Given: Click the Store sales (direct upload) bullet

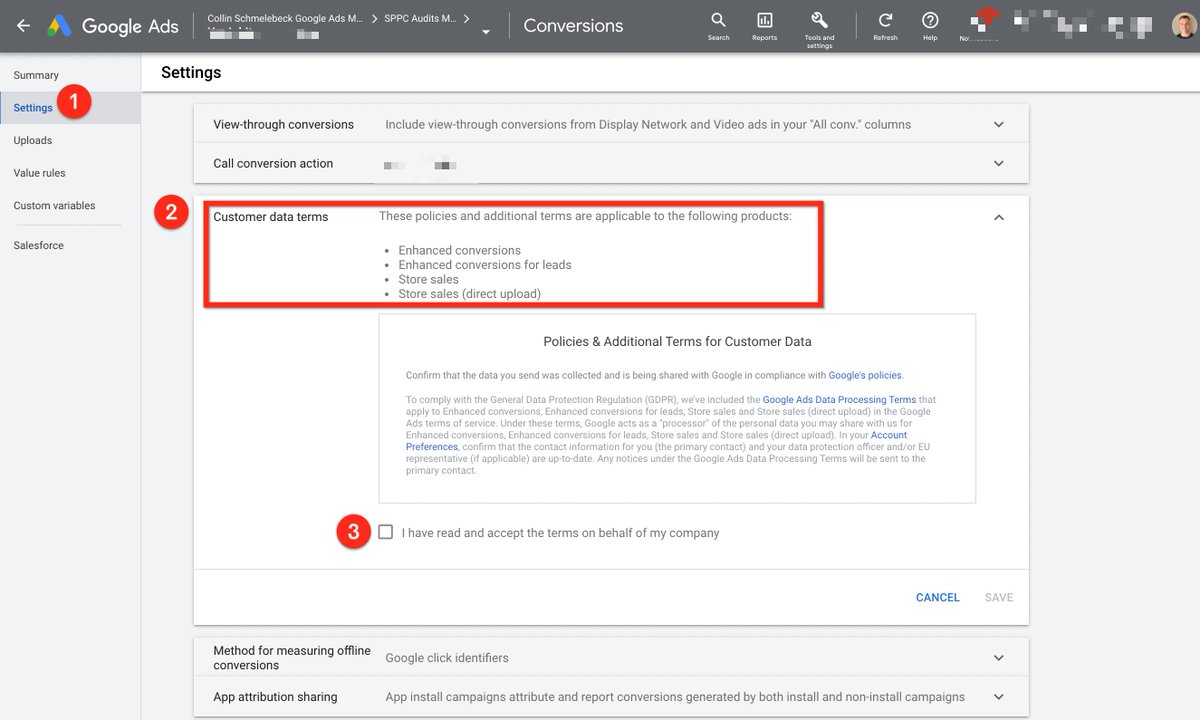Looking at the screenshot, I should click(469, 294).
